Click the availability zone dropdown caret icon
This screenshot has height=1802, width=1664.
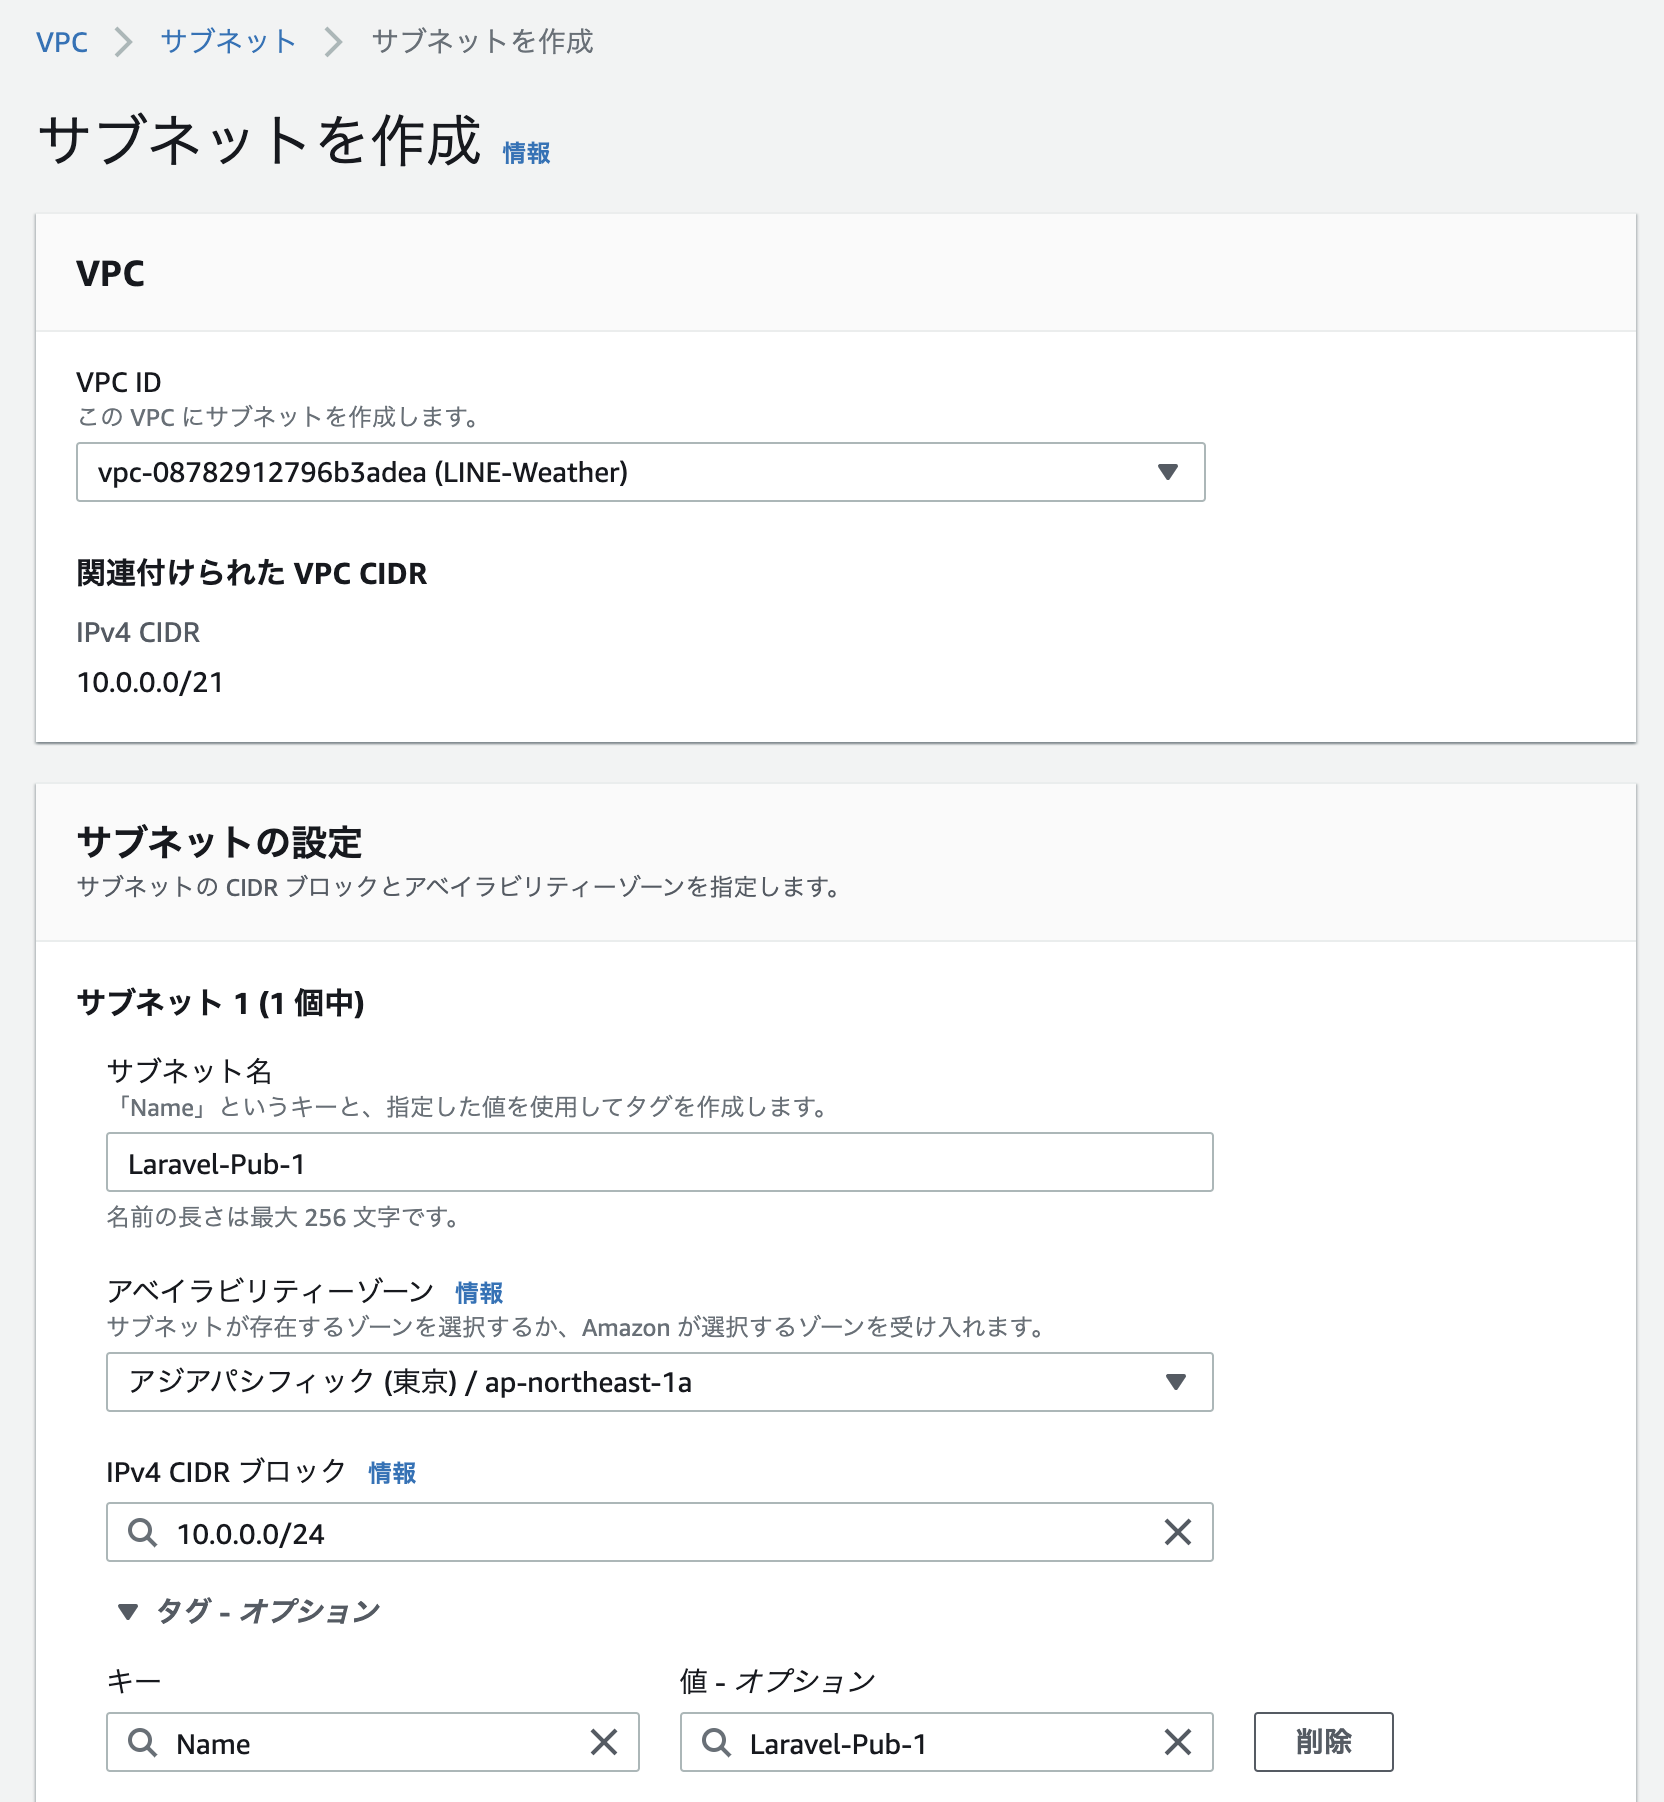(x=1179, y=1383)
